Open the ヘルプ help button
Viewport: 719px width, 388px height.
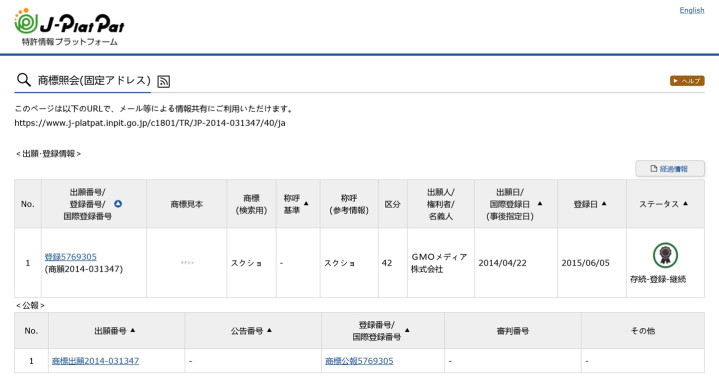[x=687, y=81]
